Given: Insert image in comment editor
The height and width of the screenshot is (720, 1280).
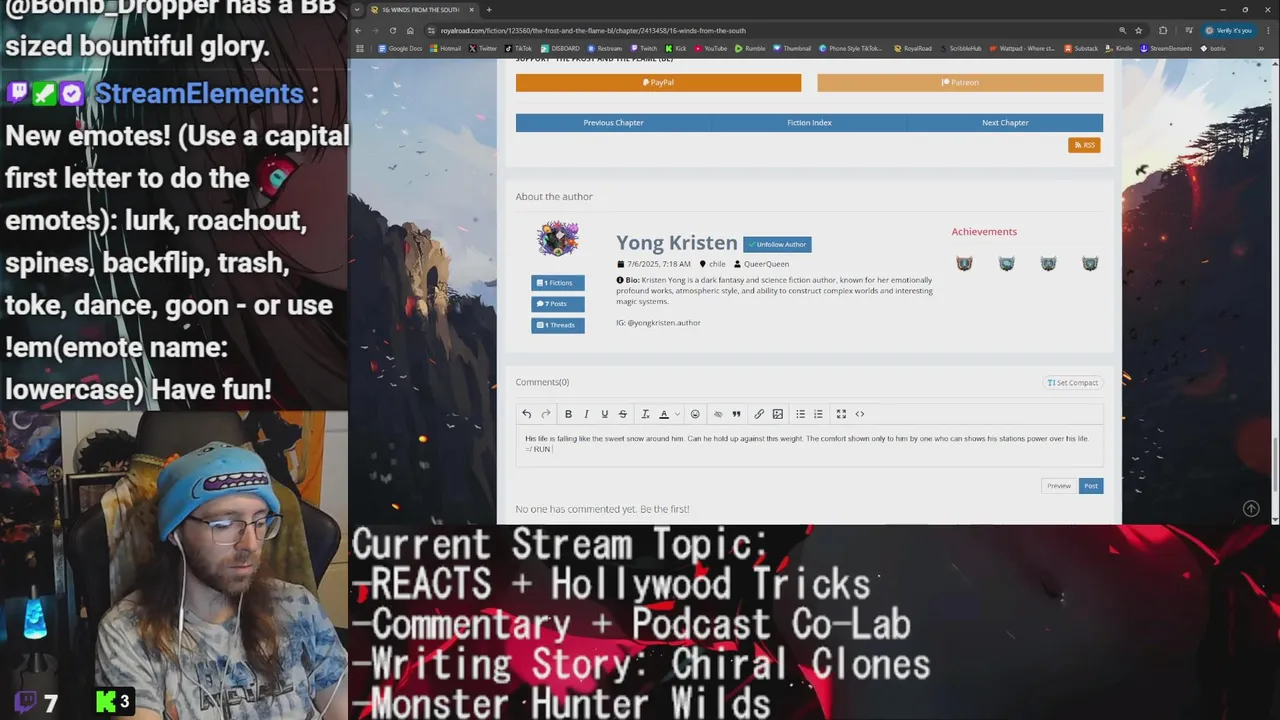Looking at the screenshot, I should (777, 414).
